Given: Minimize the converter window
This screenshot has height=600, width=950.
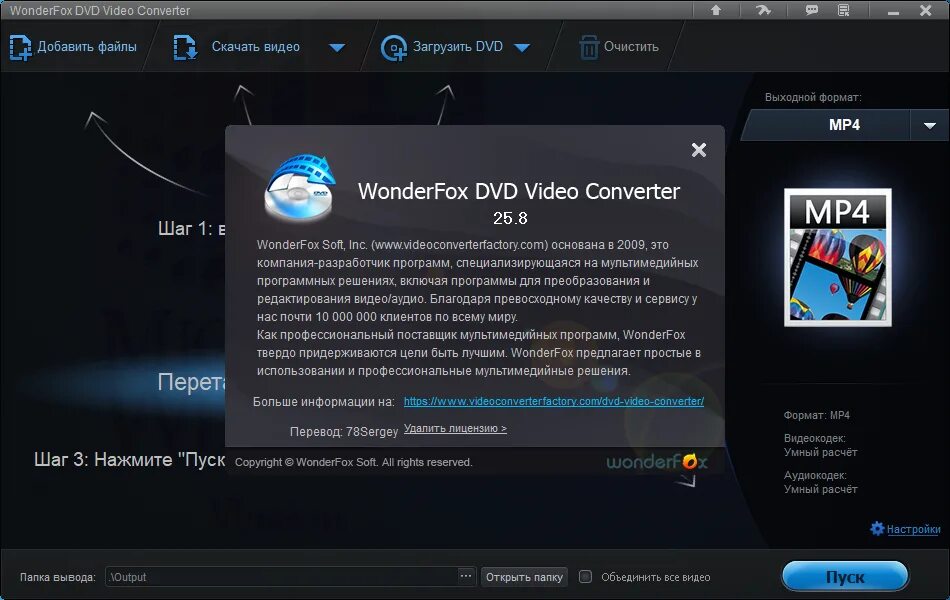Looking at the screenshot, I should pyautogui.click(x=894, y=12).
